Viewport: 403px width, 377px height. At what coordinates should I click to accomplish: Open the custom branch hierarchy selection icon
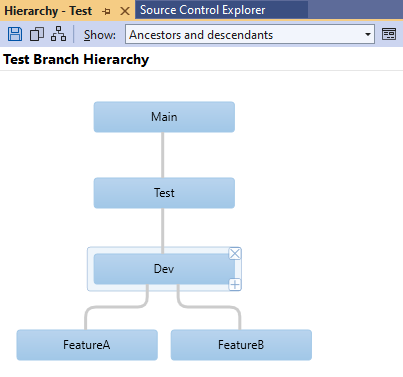[59, 34]
